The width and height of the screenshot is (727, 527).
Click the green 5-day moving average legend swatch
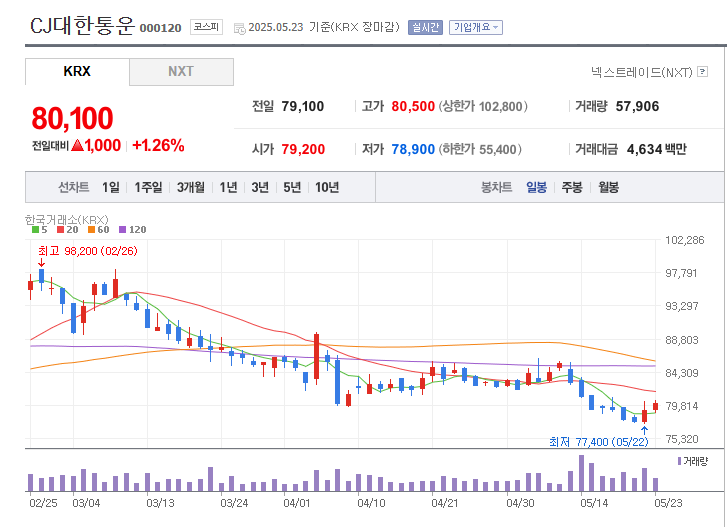(35, 229)
